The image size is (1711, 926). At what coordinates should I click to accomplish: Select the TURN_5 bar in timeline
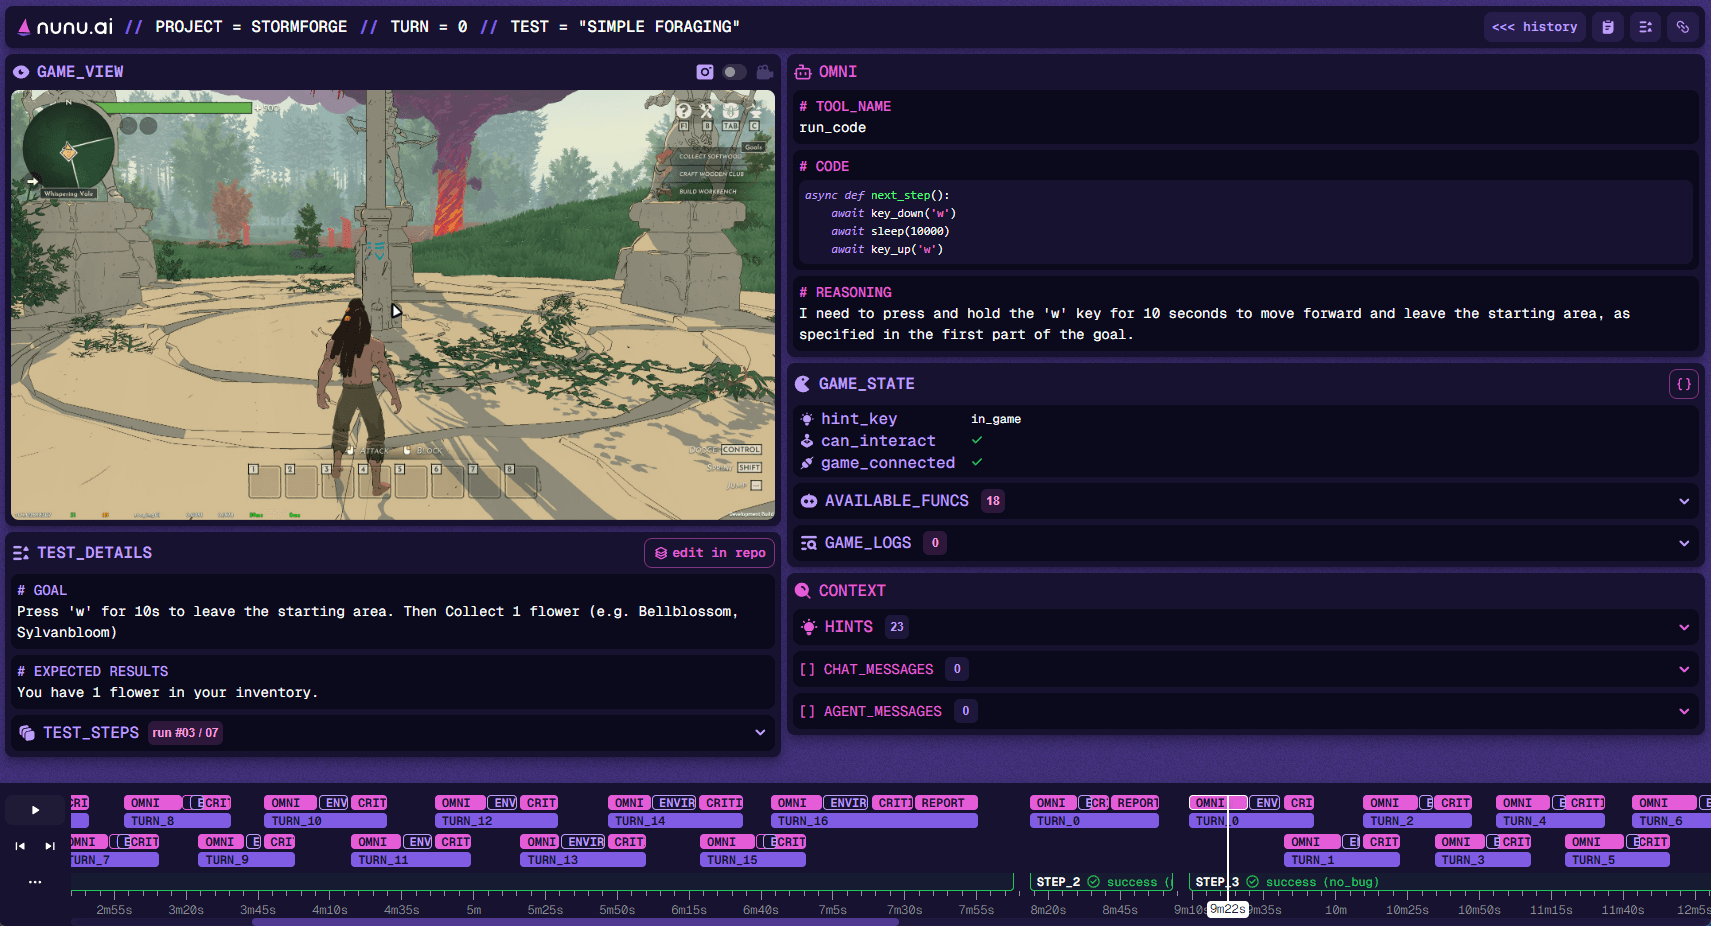[1617, 860]
